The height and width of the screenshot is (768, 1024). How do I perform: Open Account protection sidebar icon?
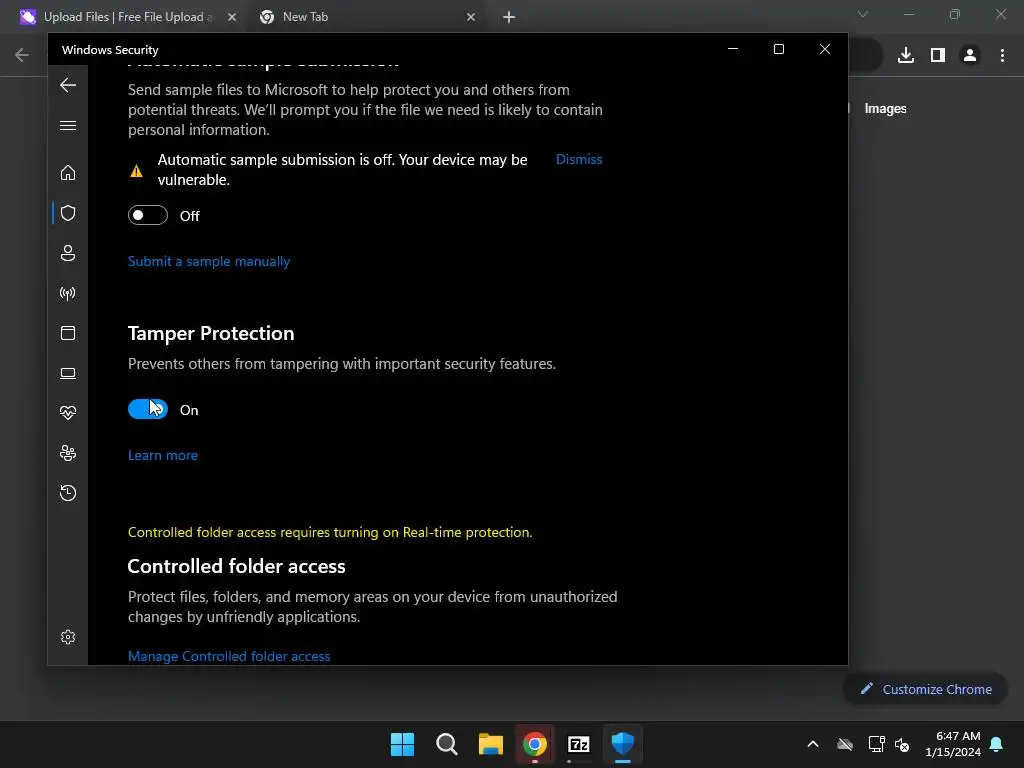(68, 253)
